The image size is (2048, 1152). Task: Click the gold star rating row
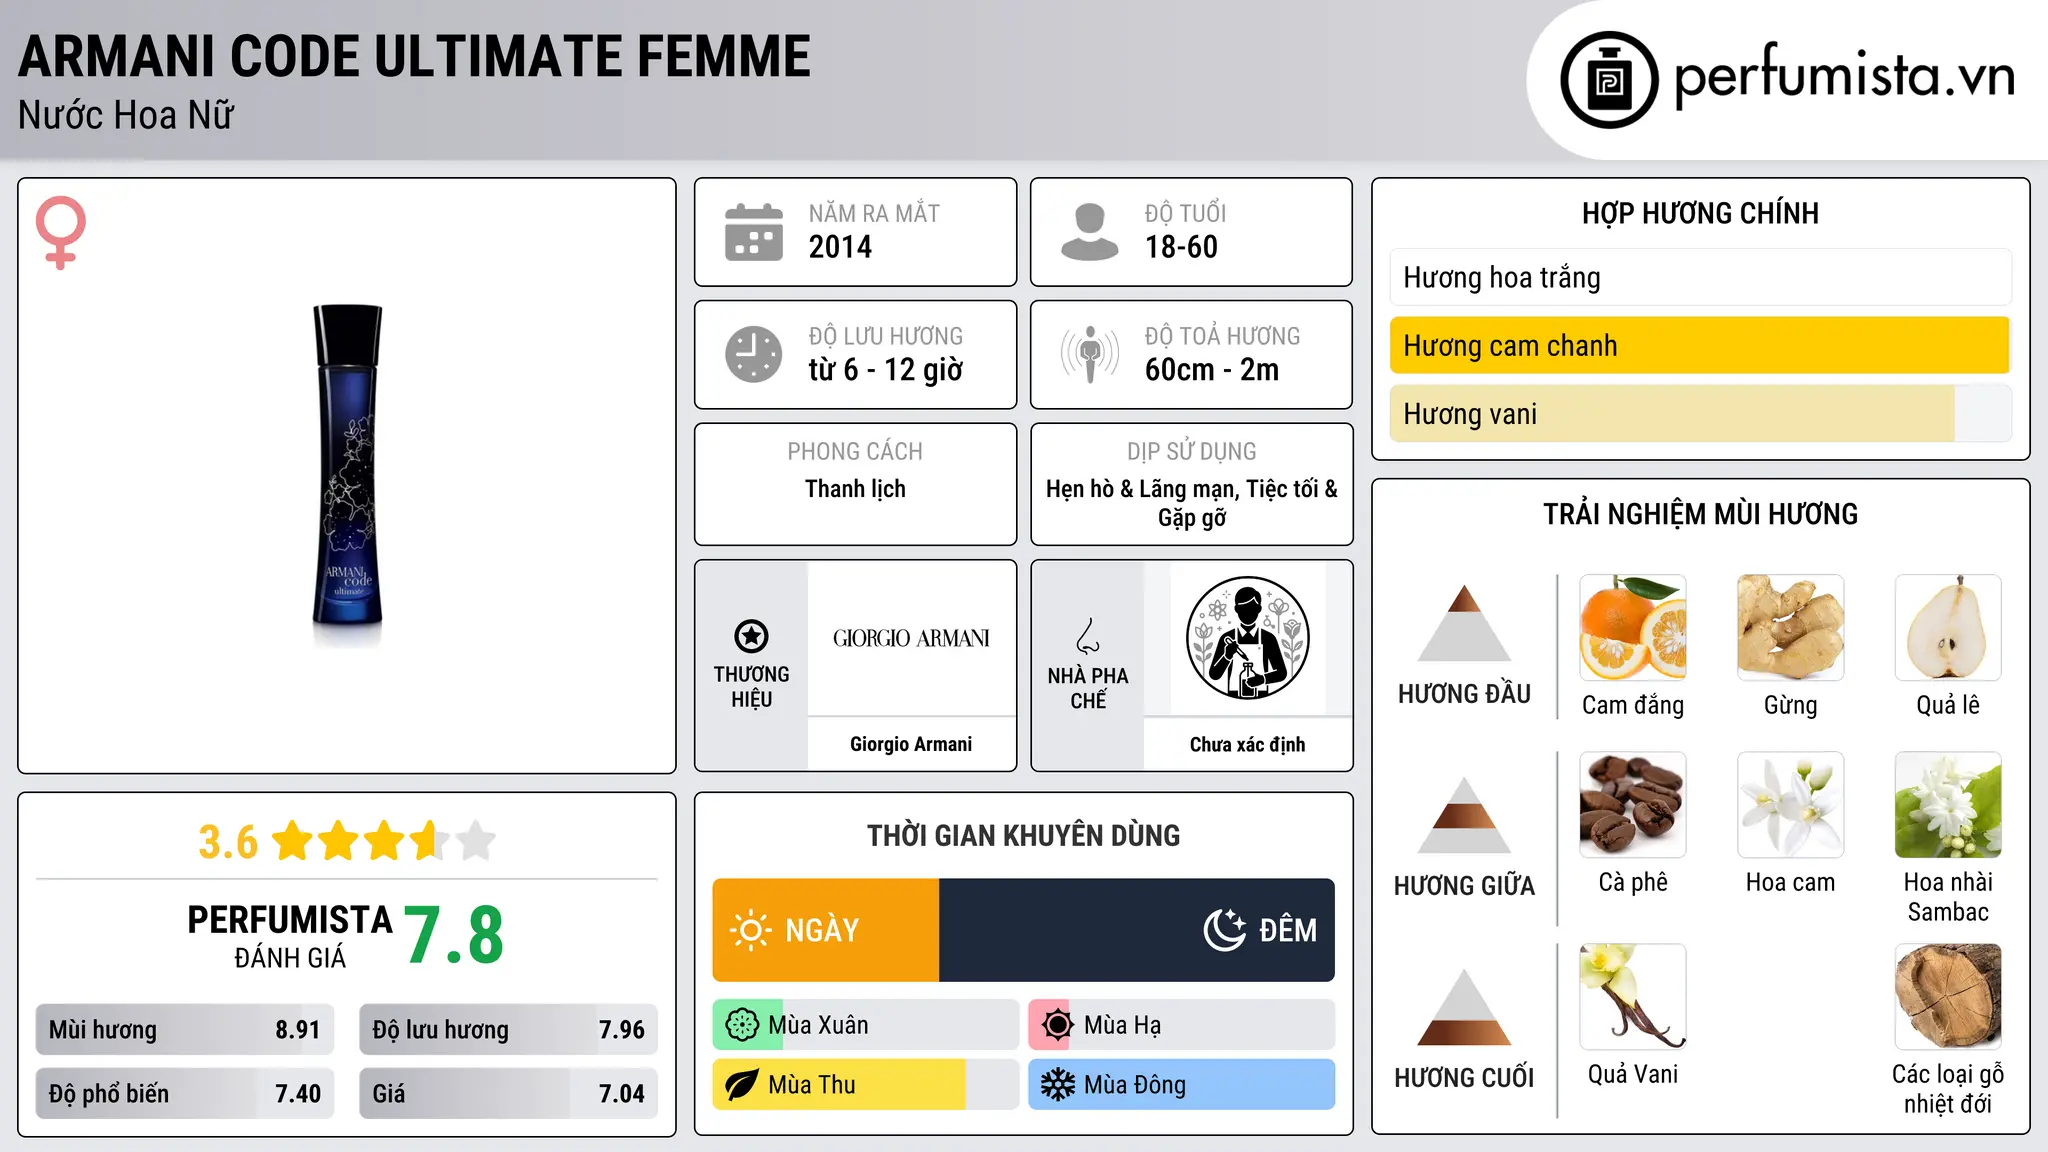point(384,841)
